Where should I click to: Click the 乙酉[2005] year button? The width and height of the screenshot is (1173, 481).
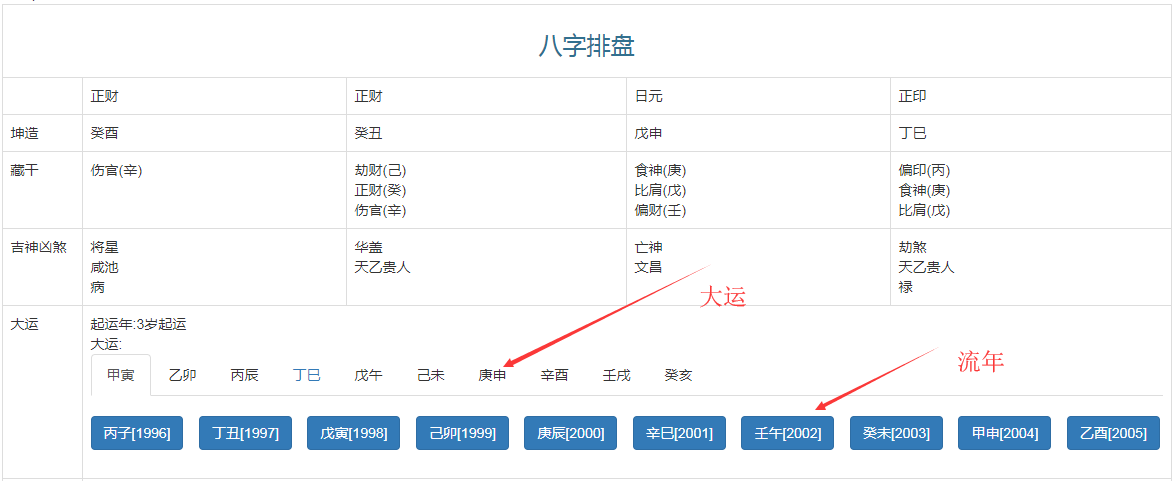click(1113, 433)
